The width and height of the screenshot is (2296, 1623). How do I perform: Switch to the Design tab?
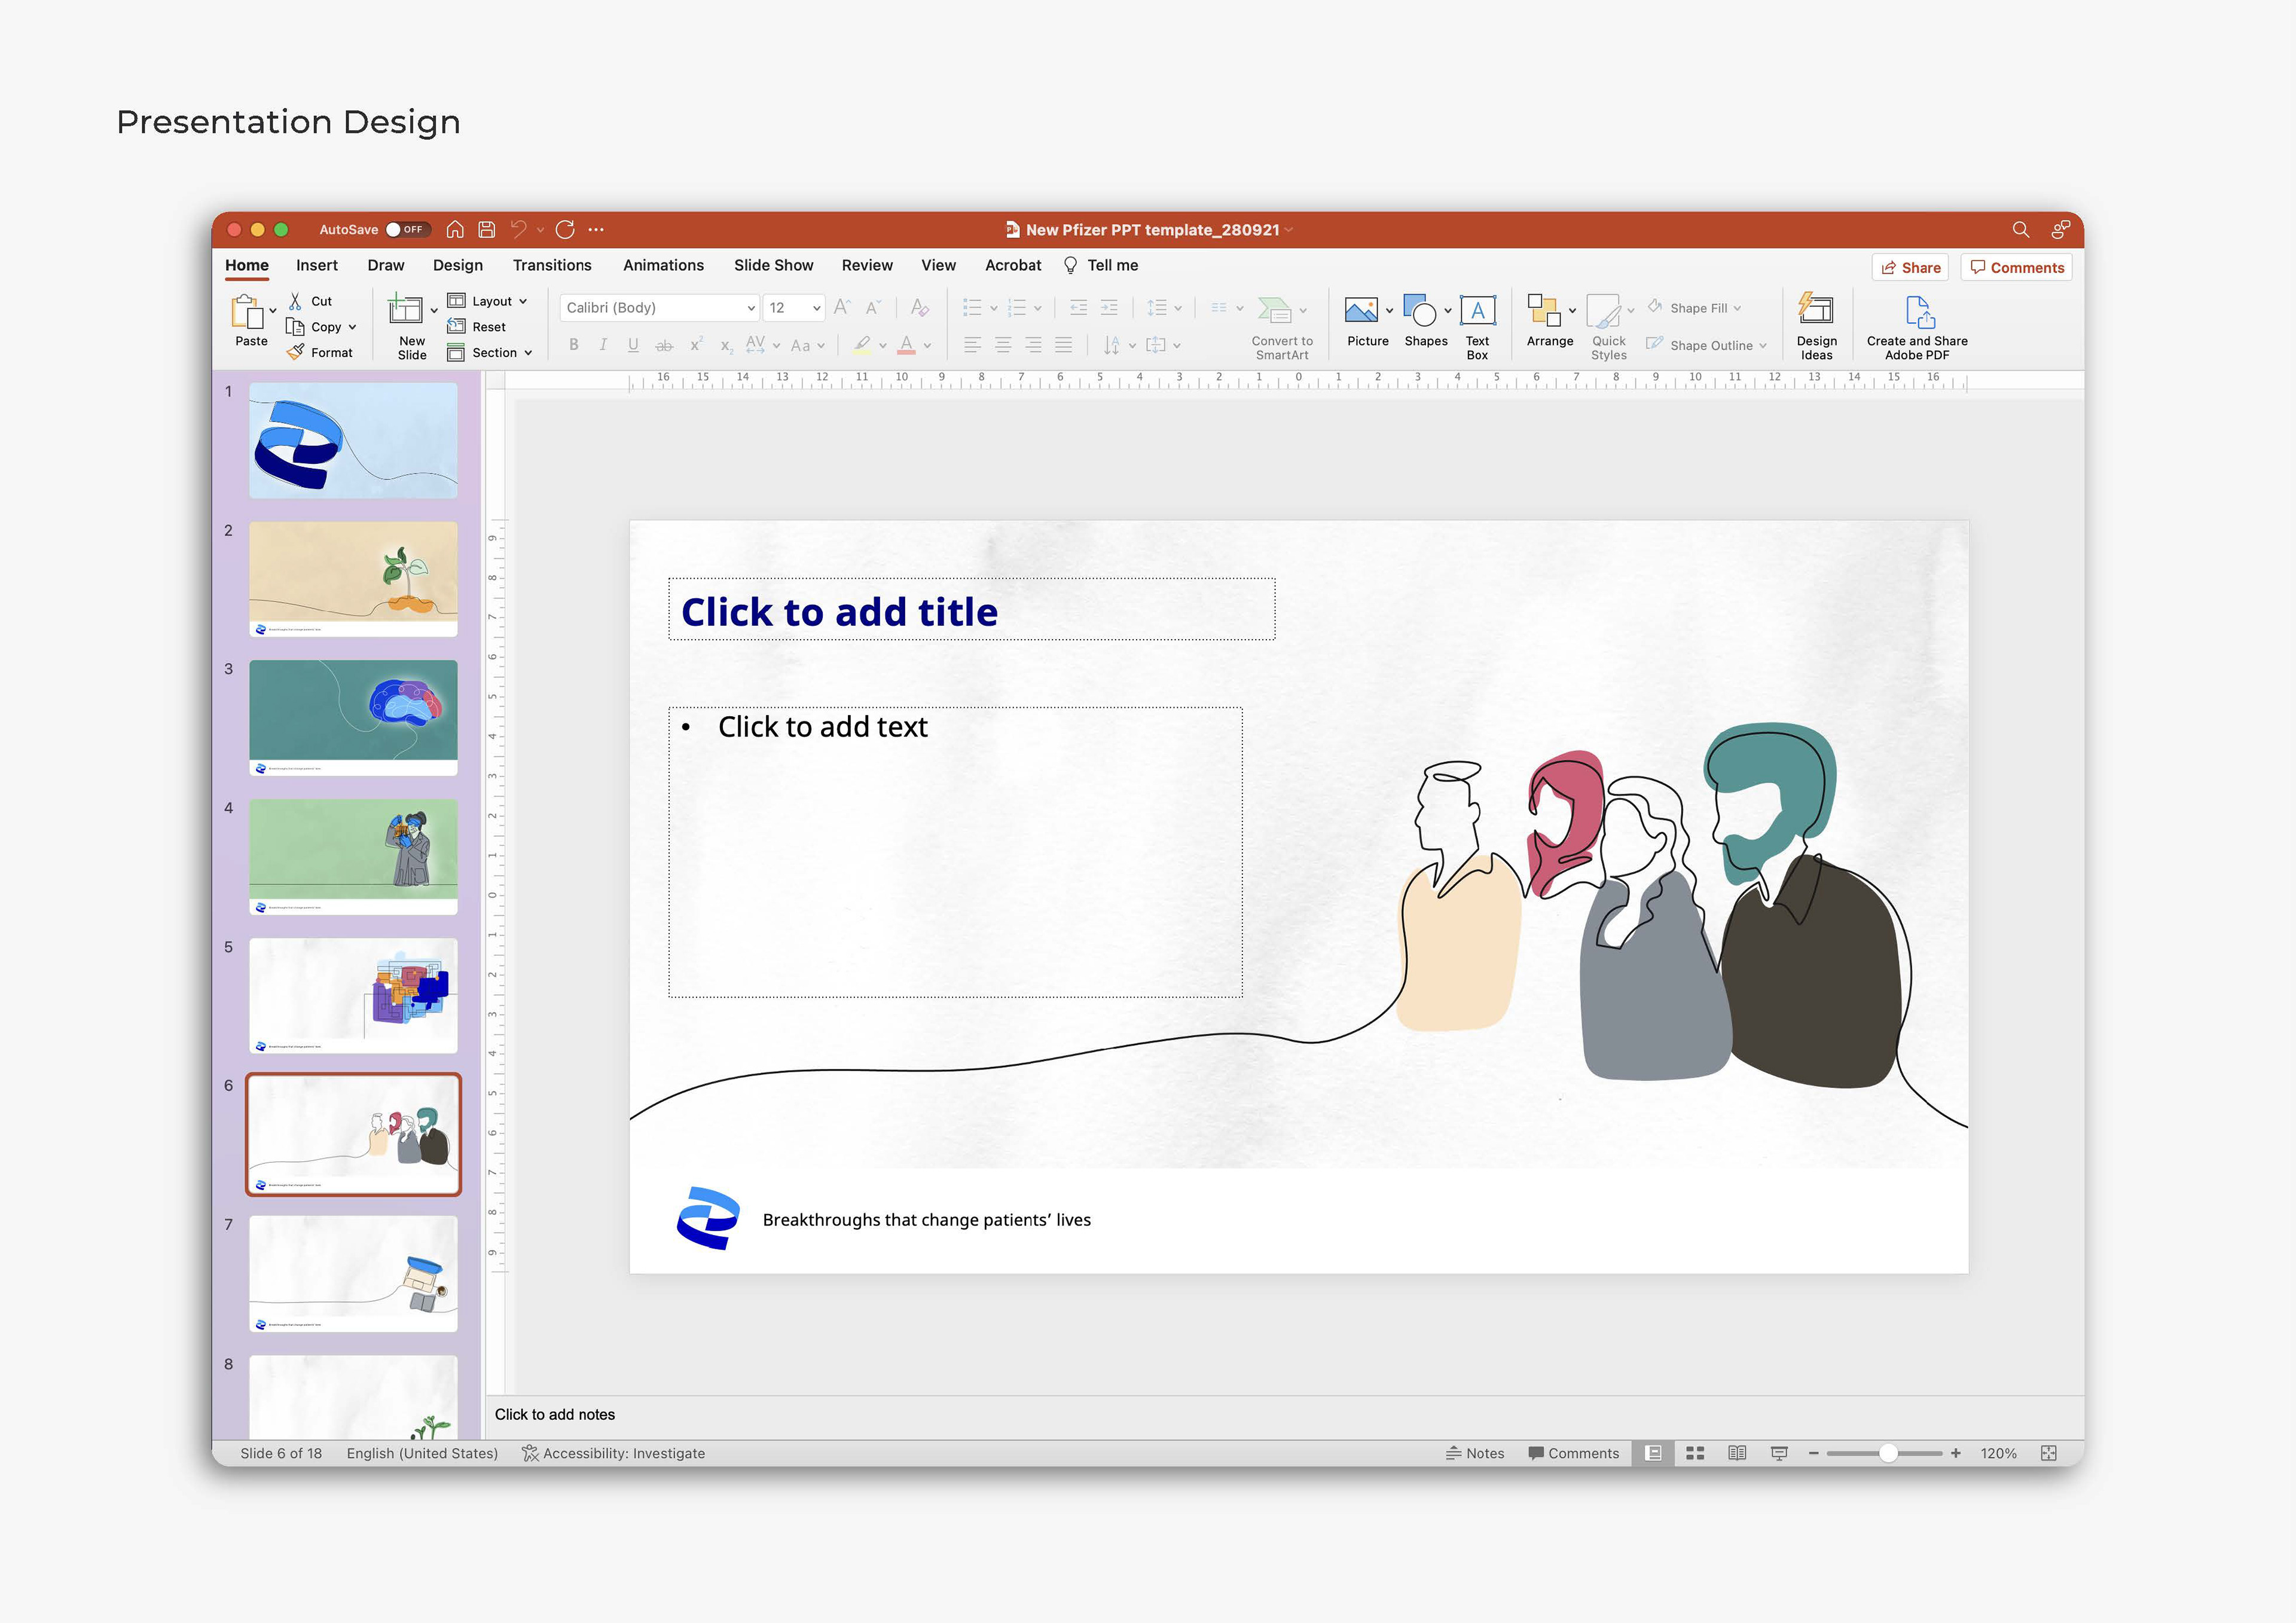tap(458, 265)
